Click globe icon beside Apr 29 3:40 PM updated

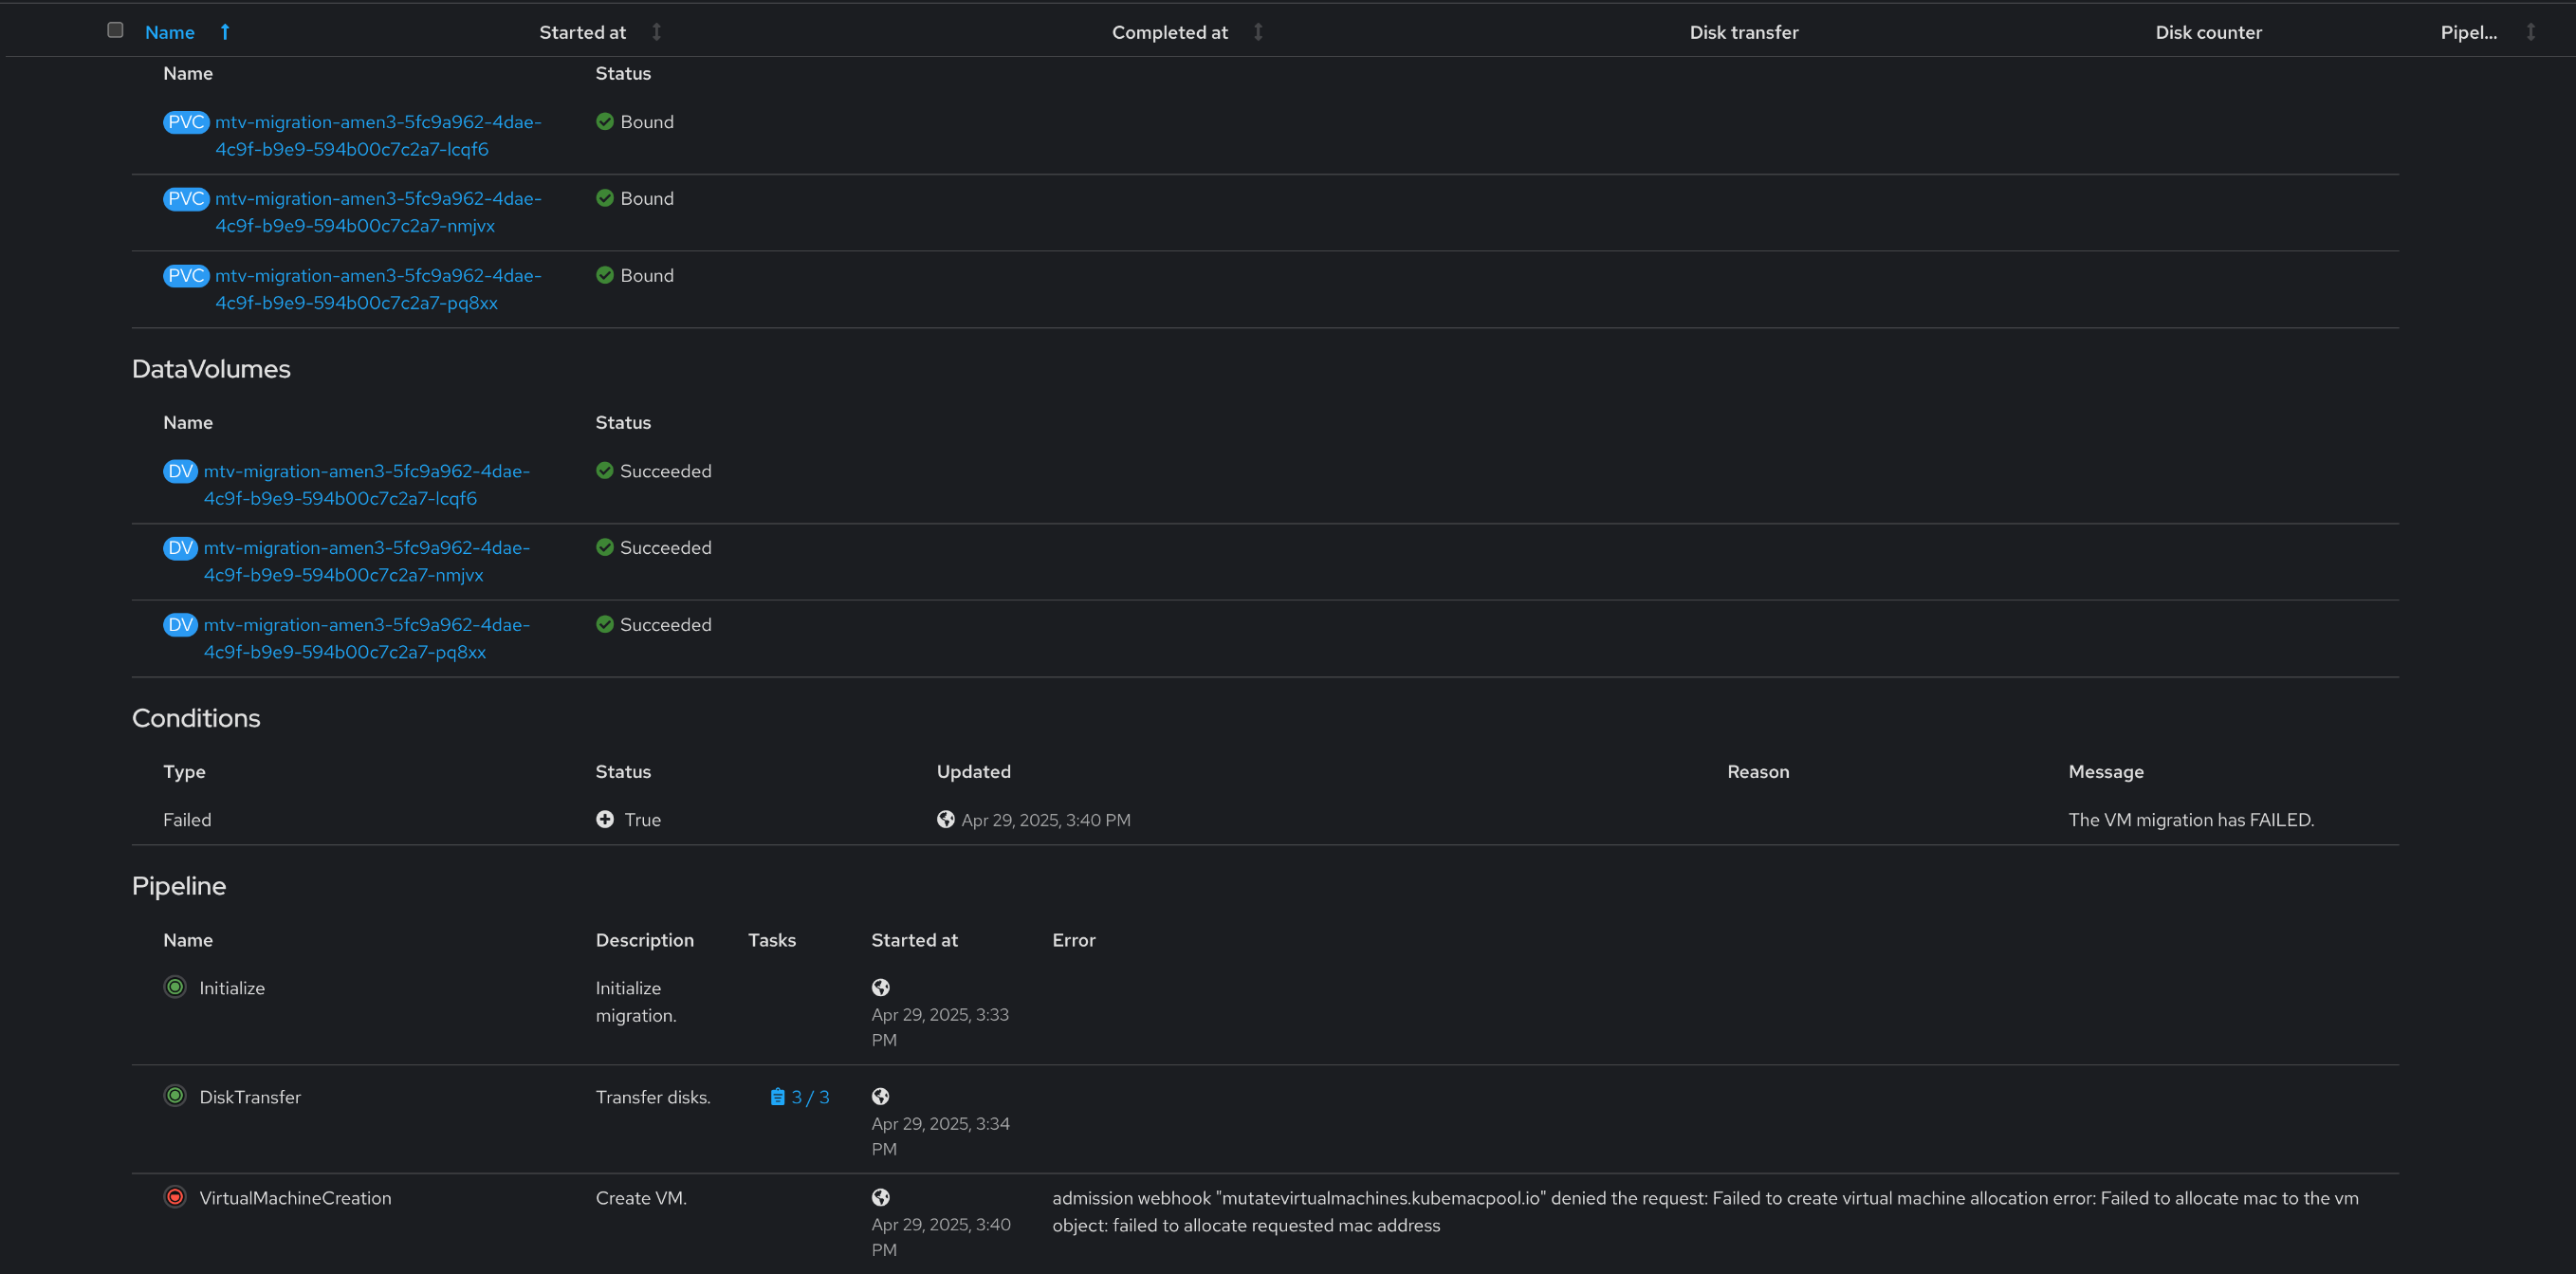click(945, 819)
